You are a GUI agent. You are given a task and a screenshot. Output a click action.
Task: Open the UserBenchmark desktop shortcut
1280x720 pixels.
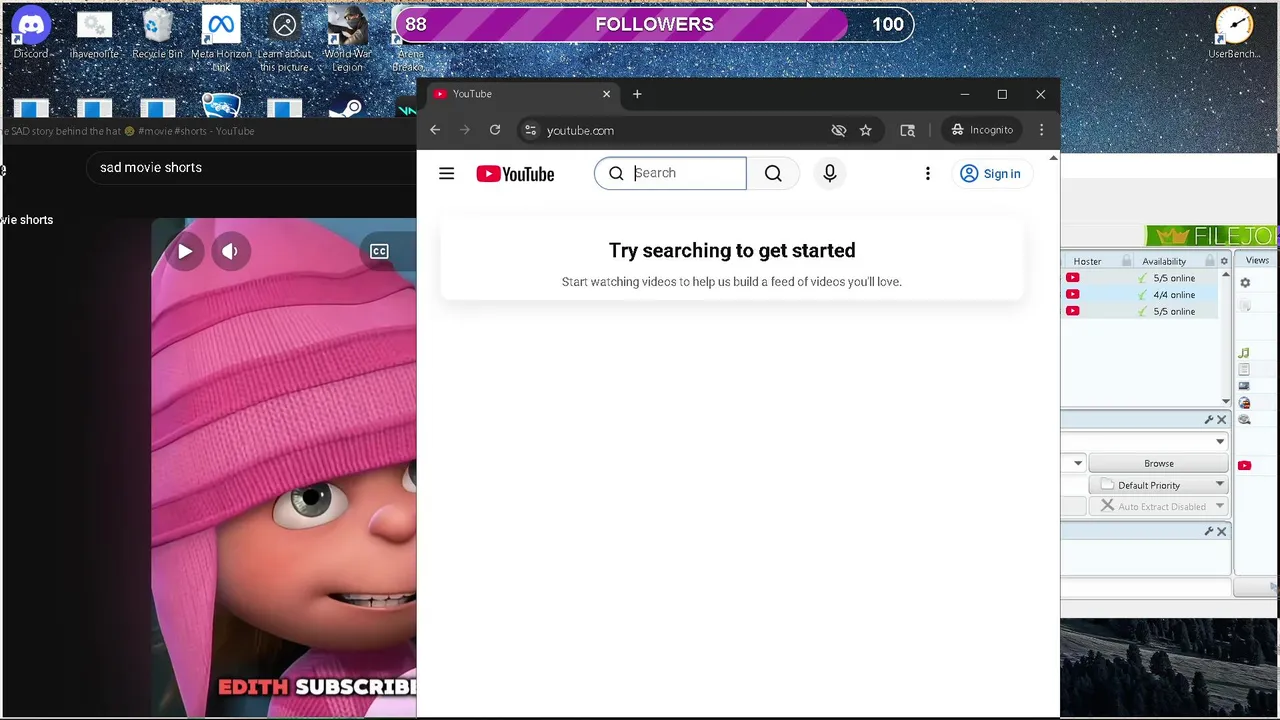point(1234,32)
